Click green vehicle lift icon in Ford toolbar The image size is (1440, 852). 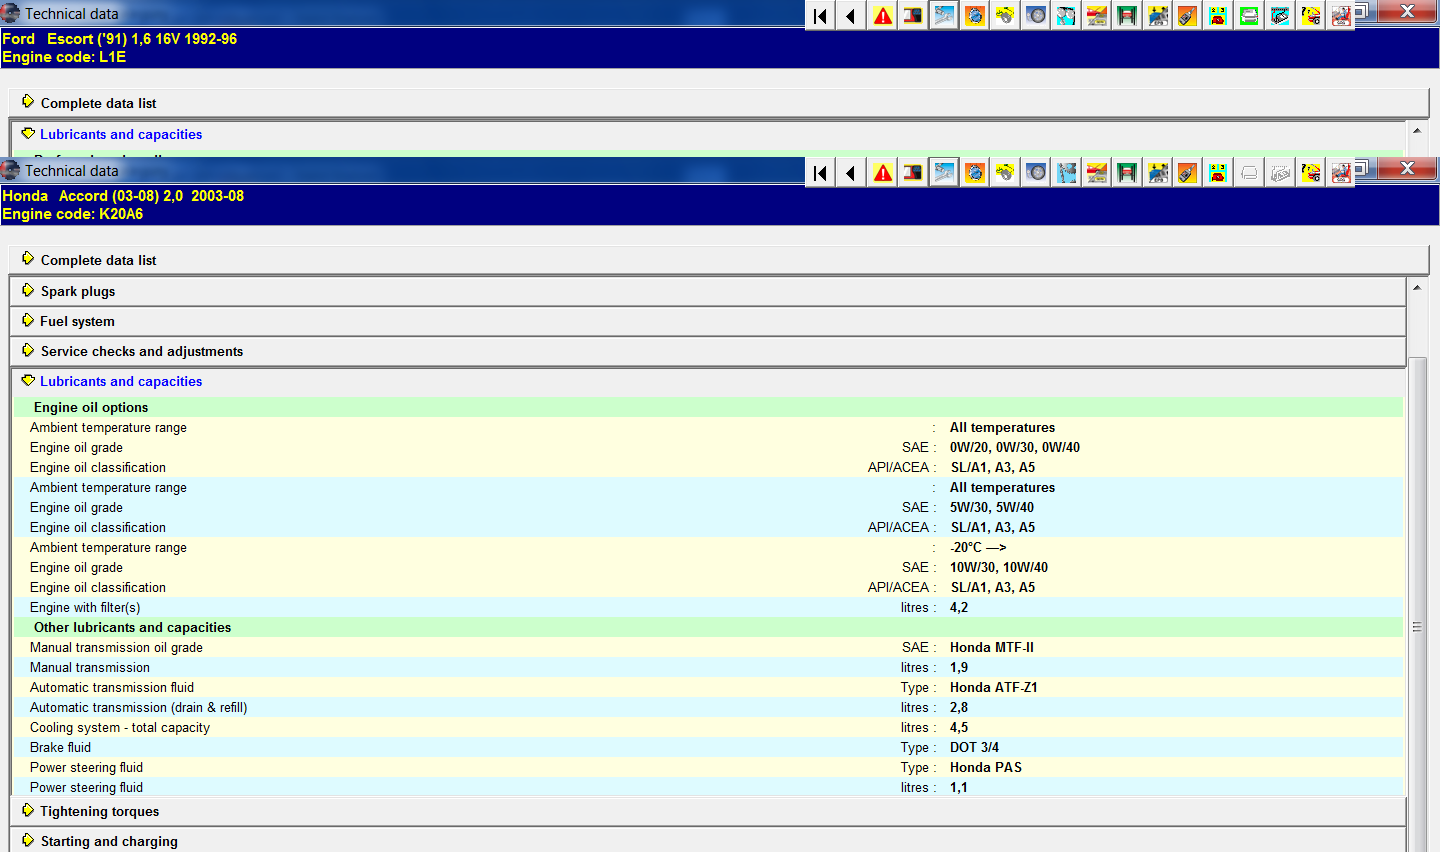1127,16
